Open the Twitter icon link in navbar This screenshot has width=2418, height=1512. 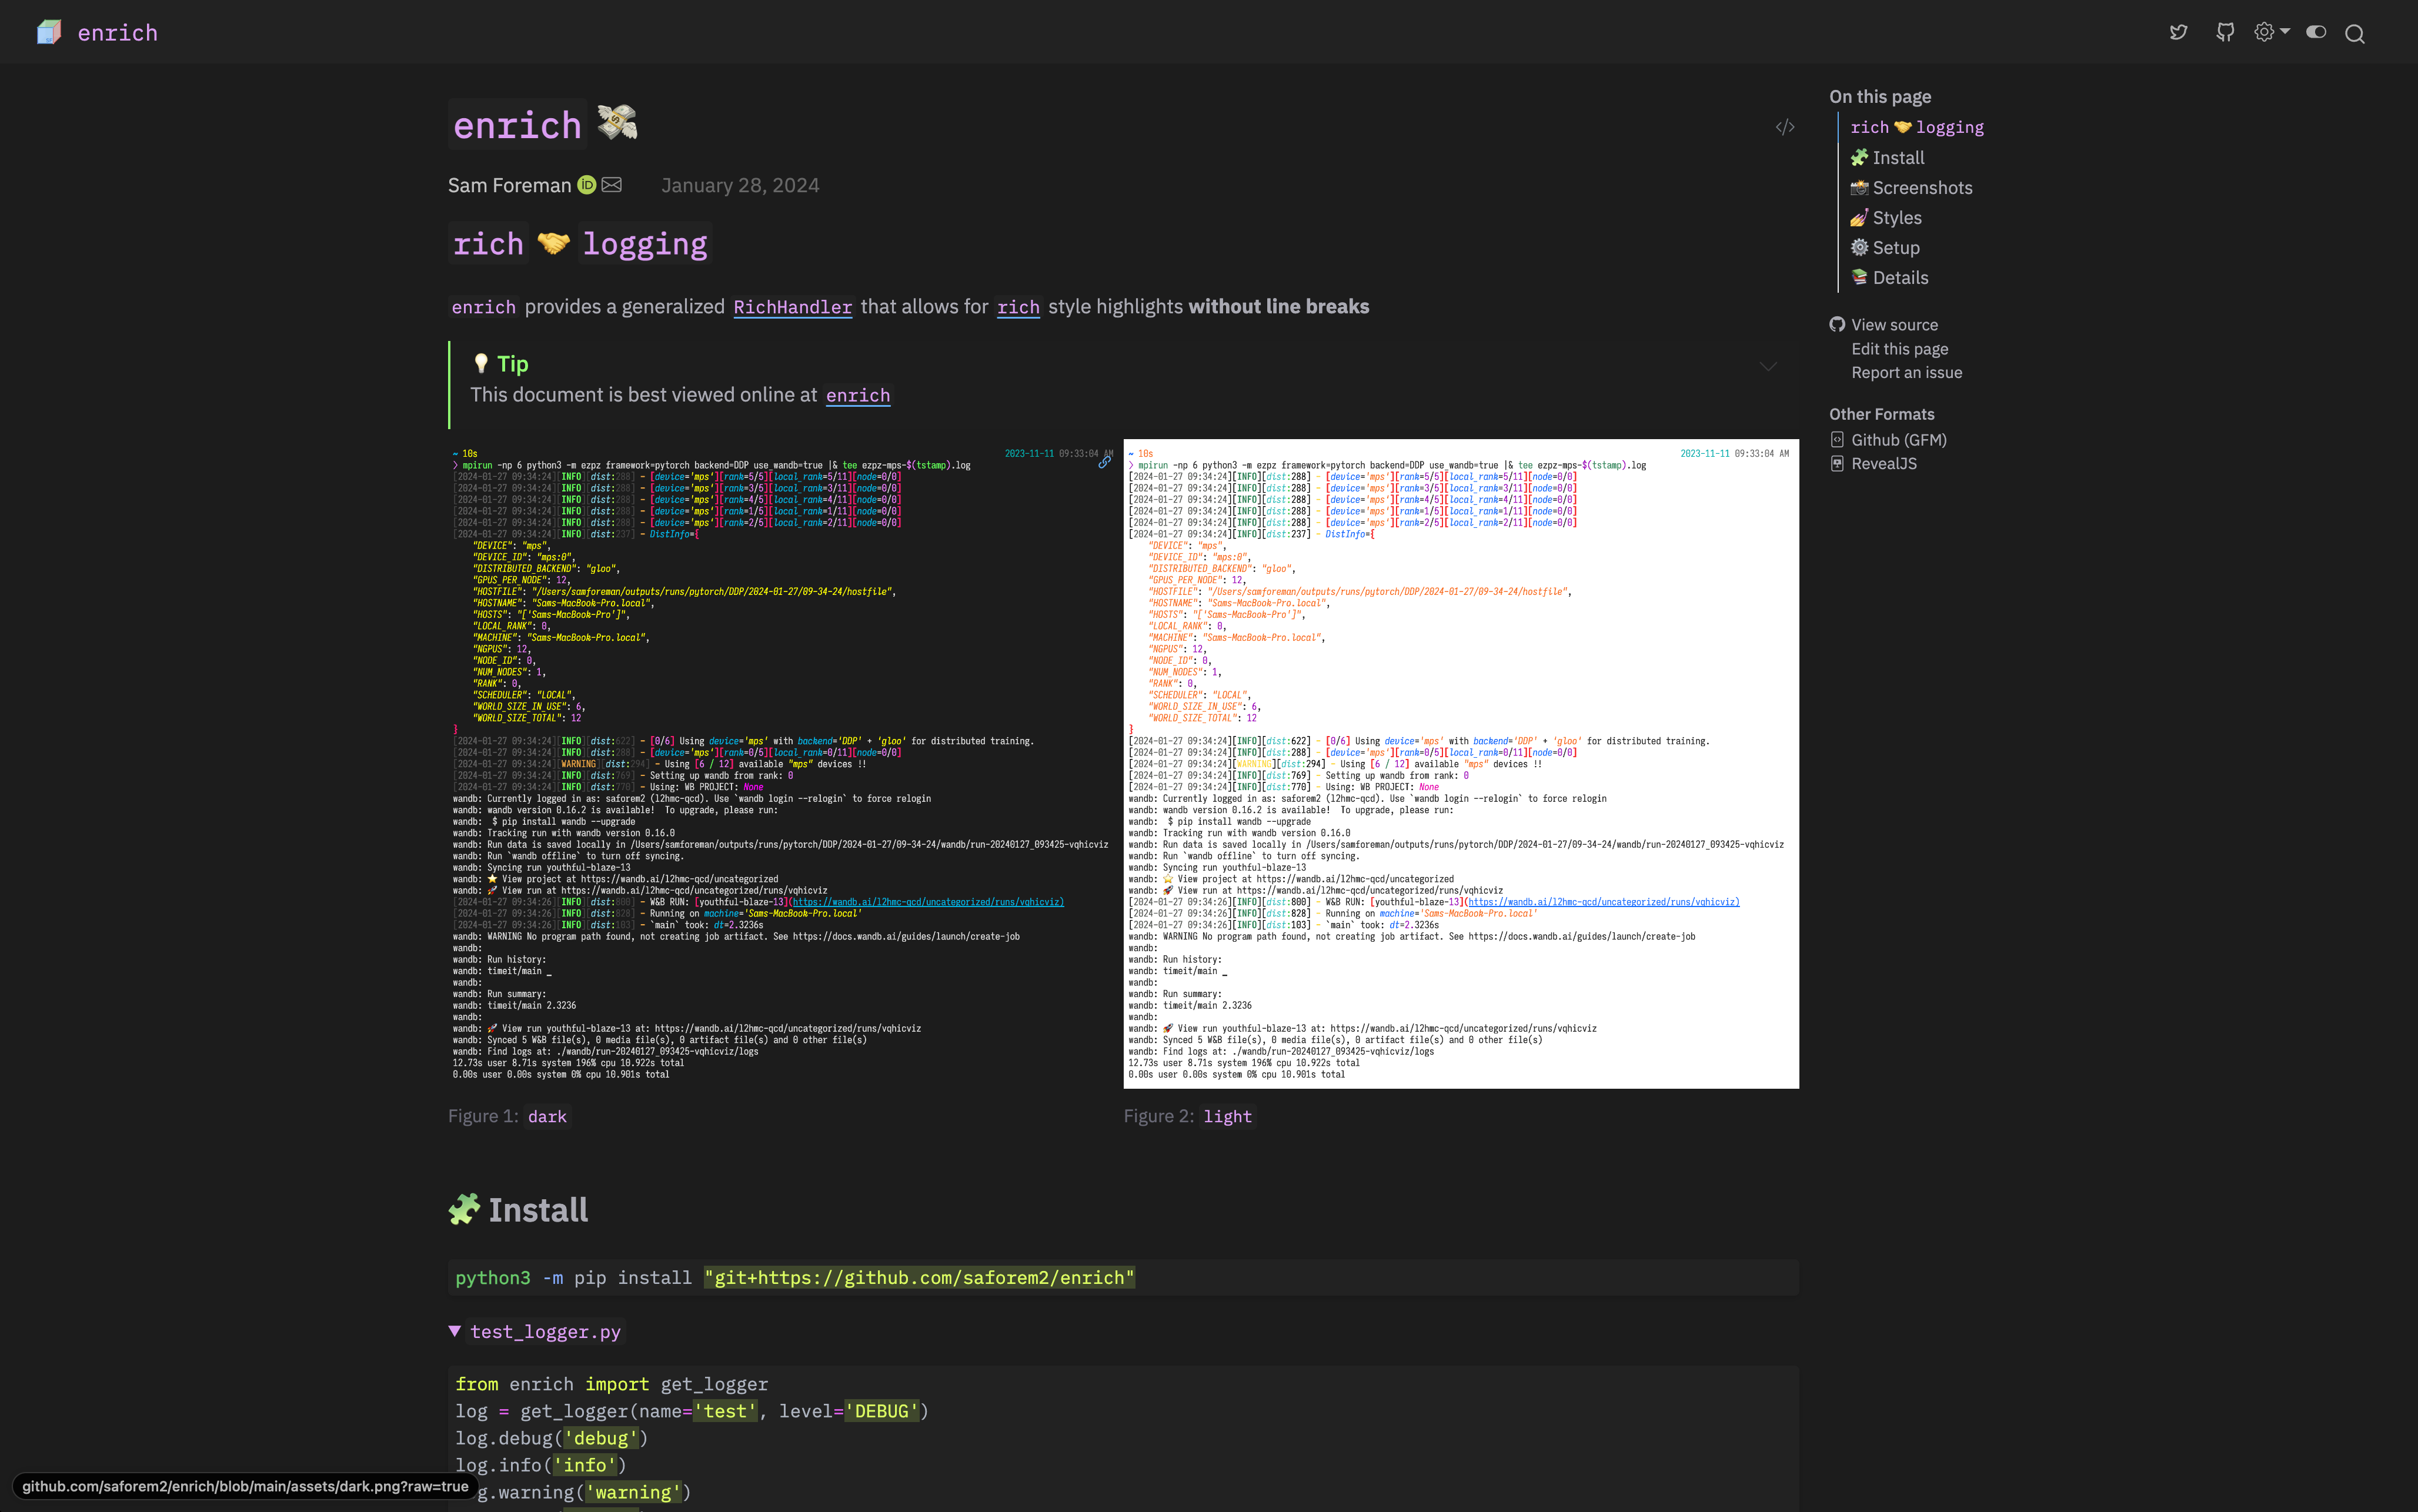[x=2178, y=33]
